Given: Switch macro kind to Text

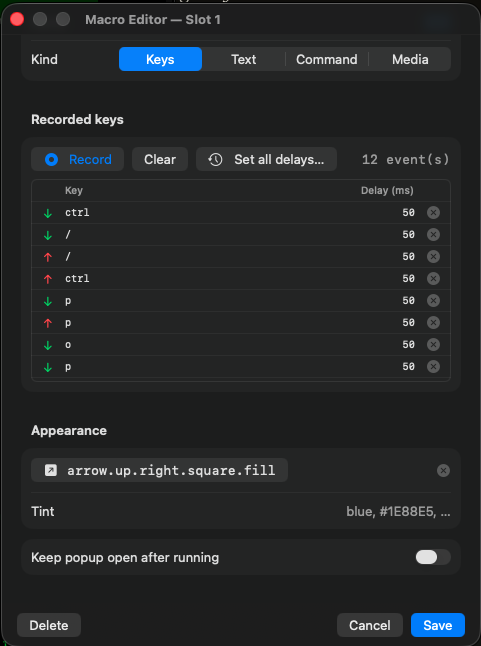Looking at the screenshot, I should [243, 59].
